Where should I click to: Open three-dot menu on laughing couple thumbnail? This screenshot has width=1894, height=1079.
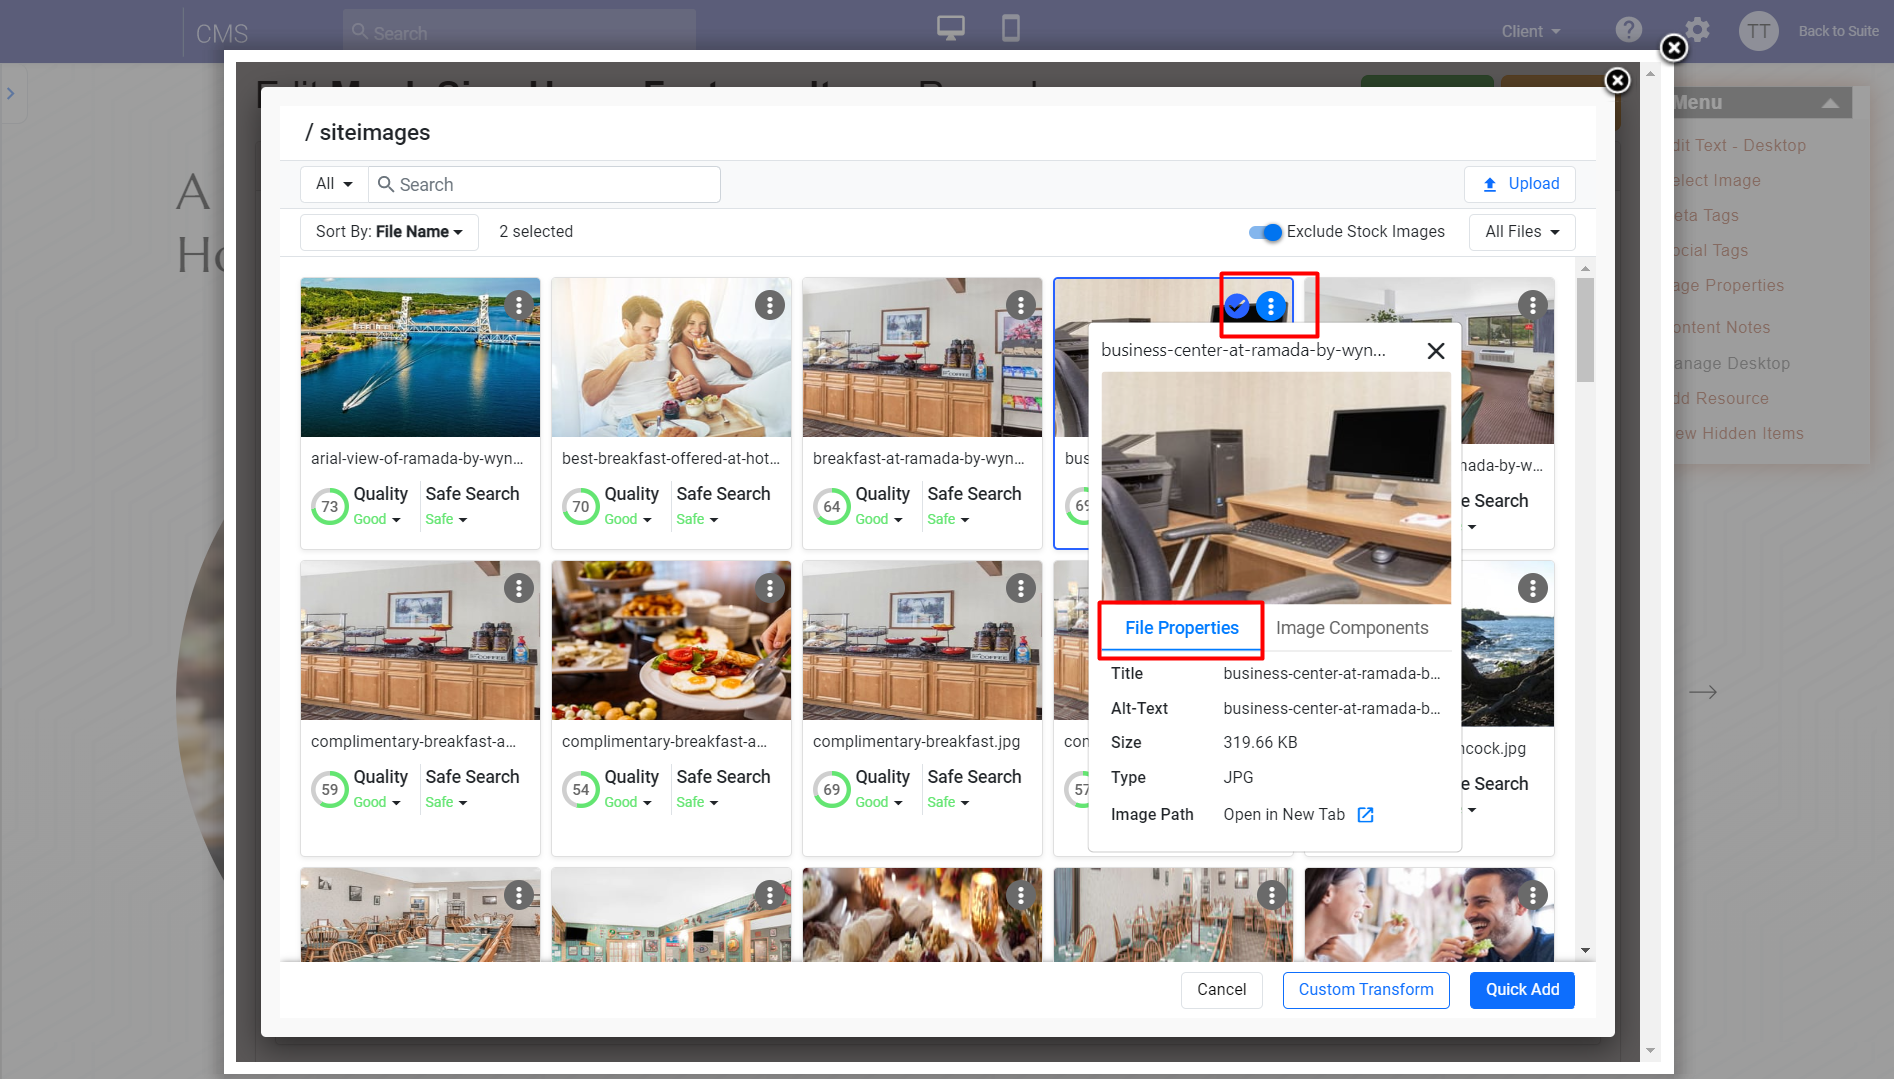click(1533, 895)
